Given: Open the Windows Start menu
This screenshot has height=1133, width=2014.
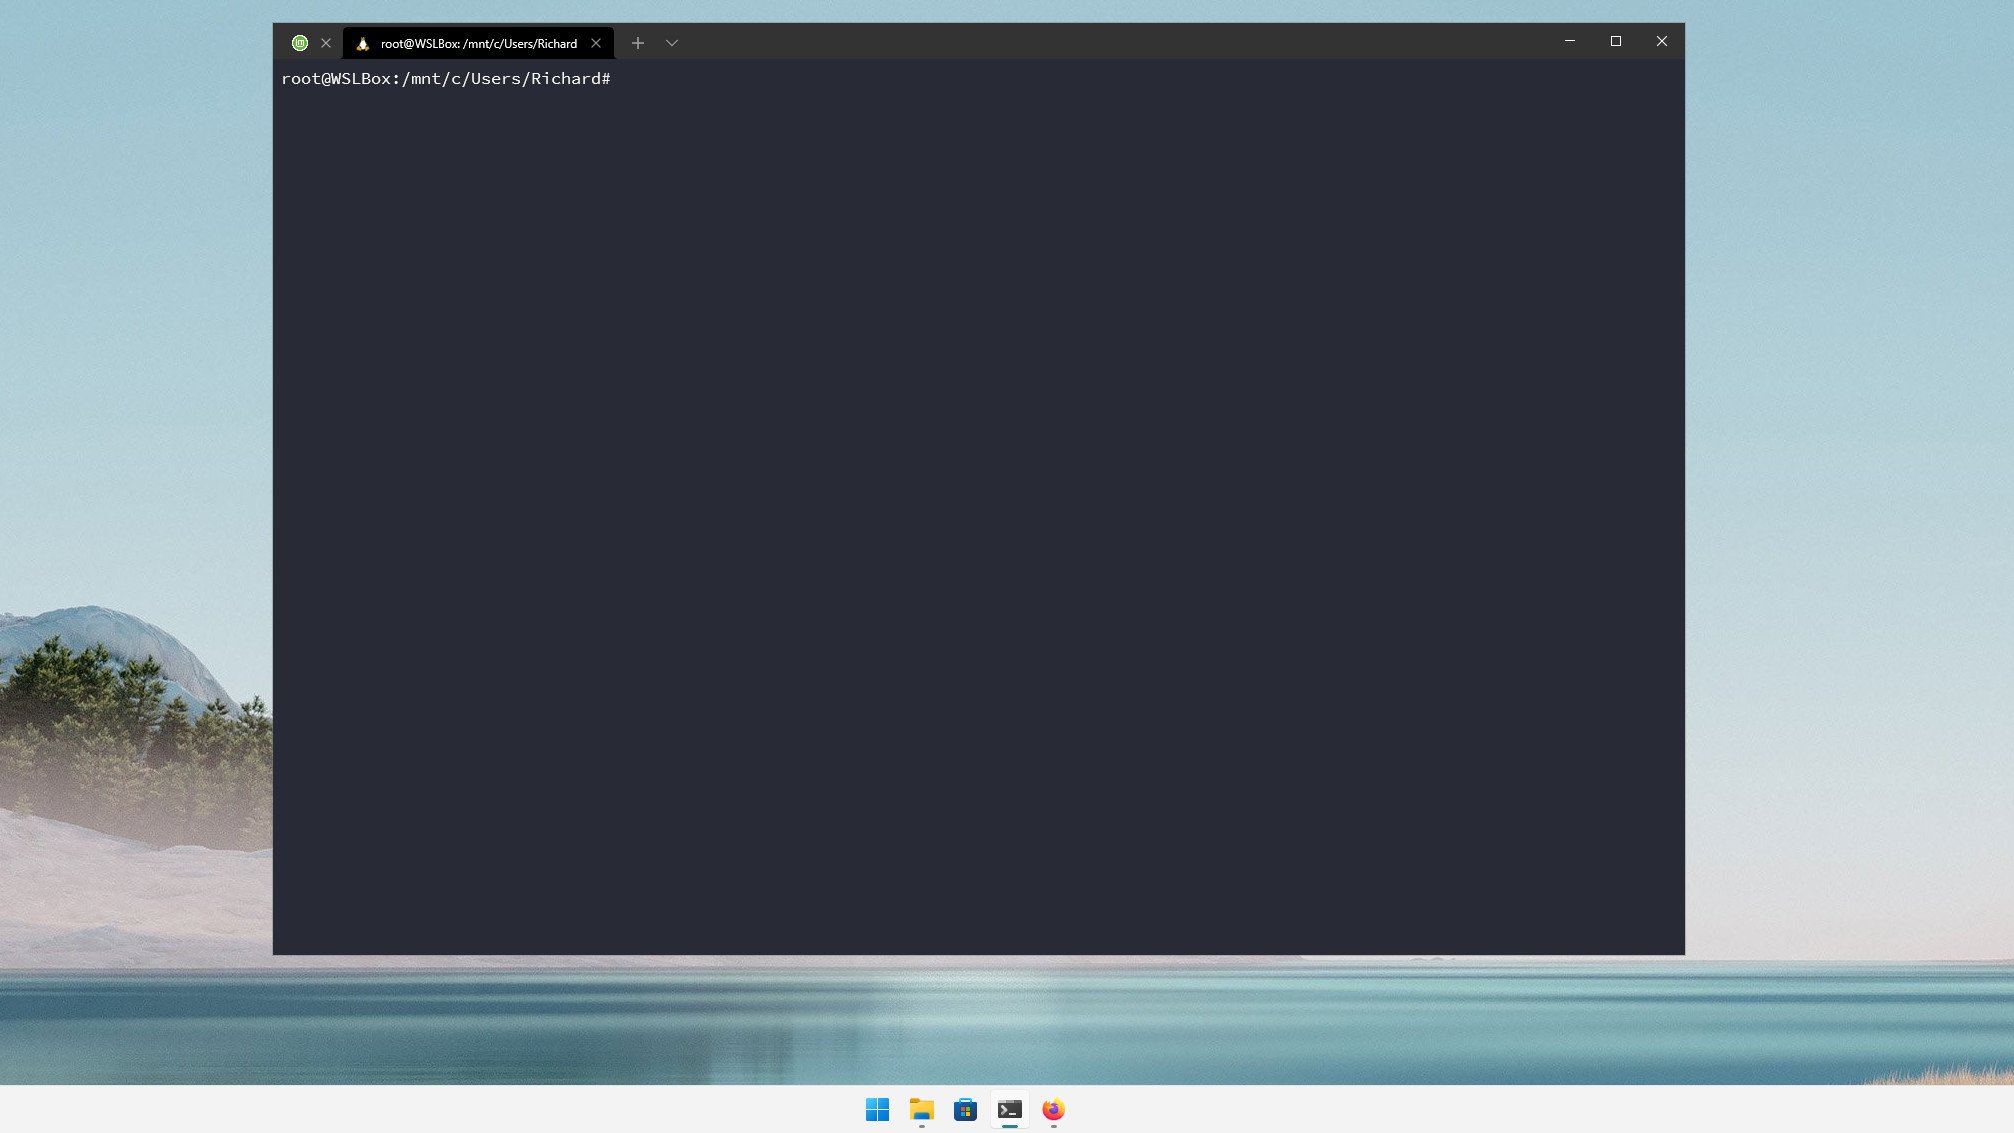Looking at the screenshot, I should [877, 1109].
